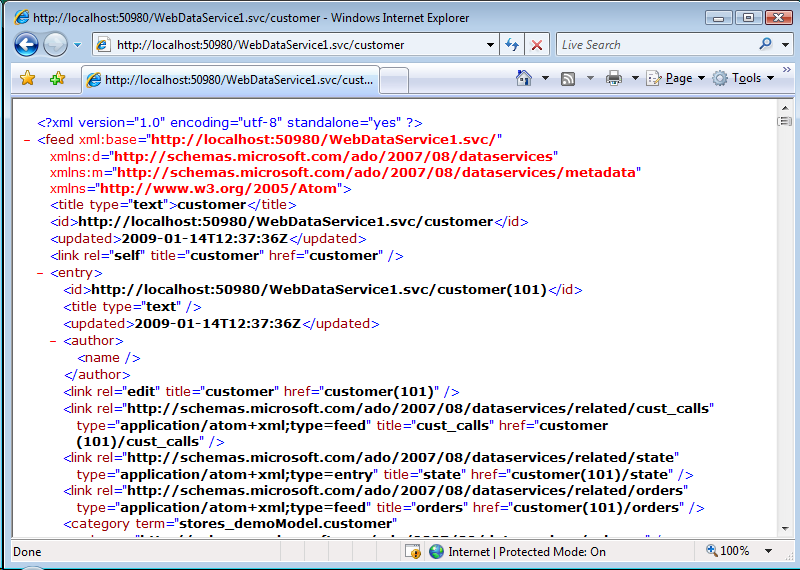Click the Live Search magnifier icon

[x=765, y=44]
